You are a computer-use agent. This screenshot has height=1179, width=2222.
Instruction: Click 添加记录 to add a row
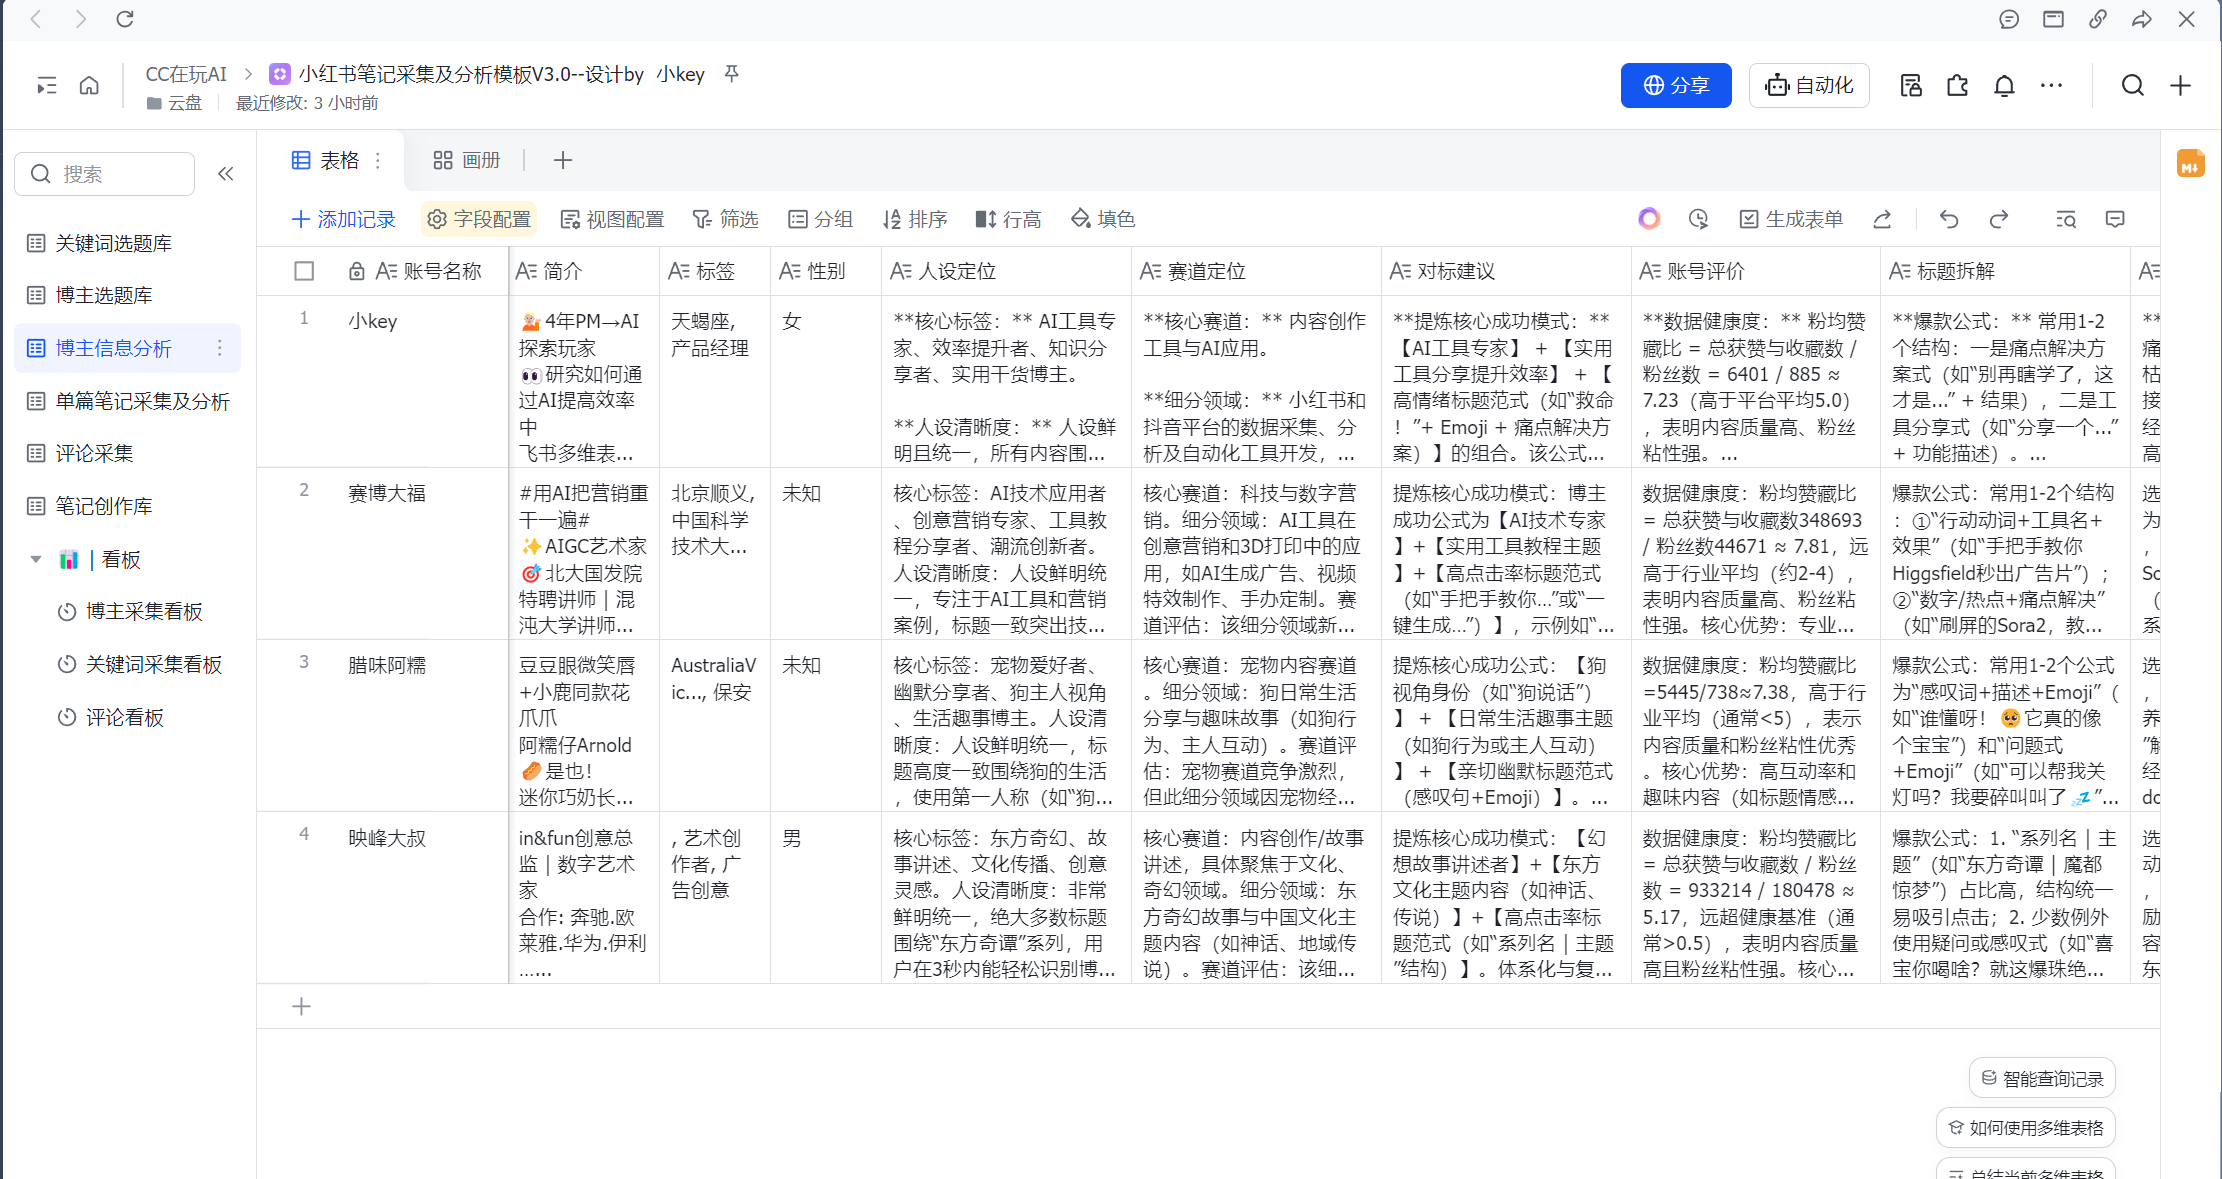click(x=343, y=219)
